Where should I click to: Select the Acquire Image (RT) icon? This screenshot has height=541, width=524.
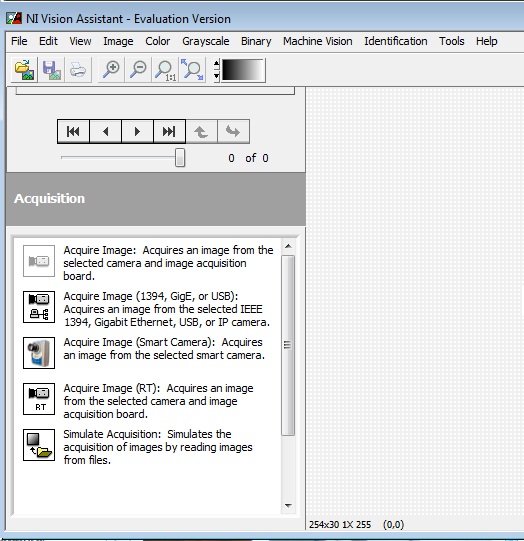tap(39, 399)
